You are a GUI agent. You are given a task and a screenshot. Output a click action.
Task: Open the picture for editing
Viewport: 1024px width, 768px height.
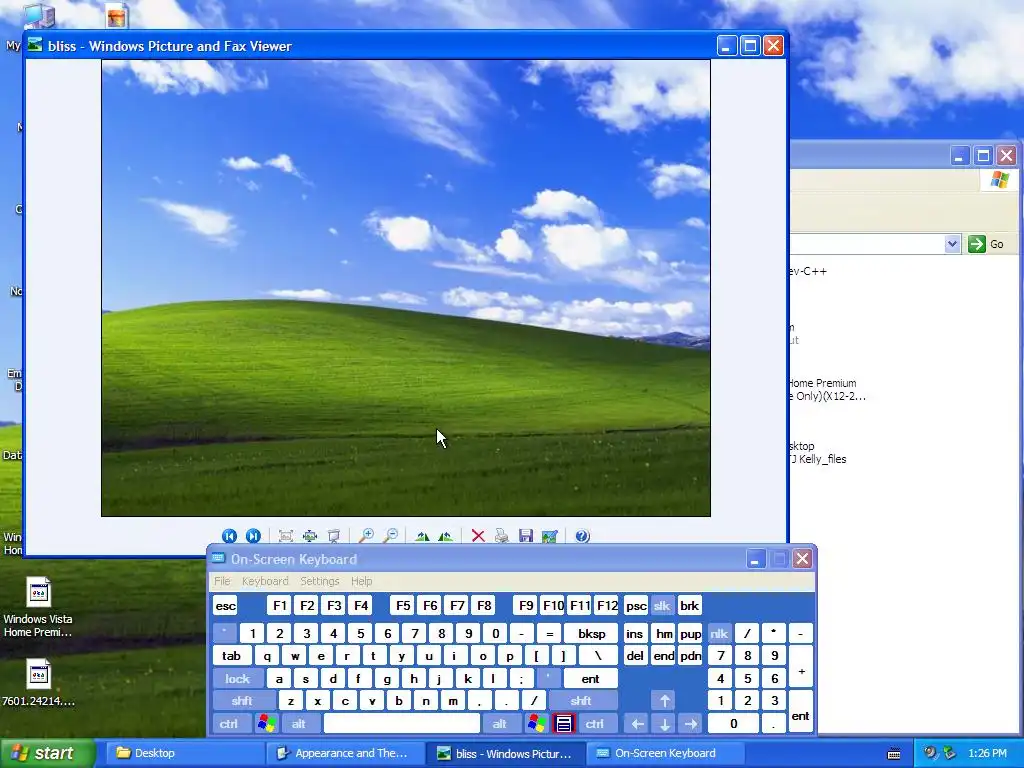(550, 536)
